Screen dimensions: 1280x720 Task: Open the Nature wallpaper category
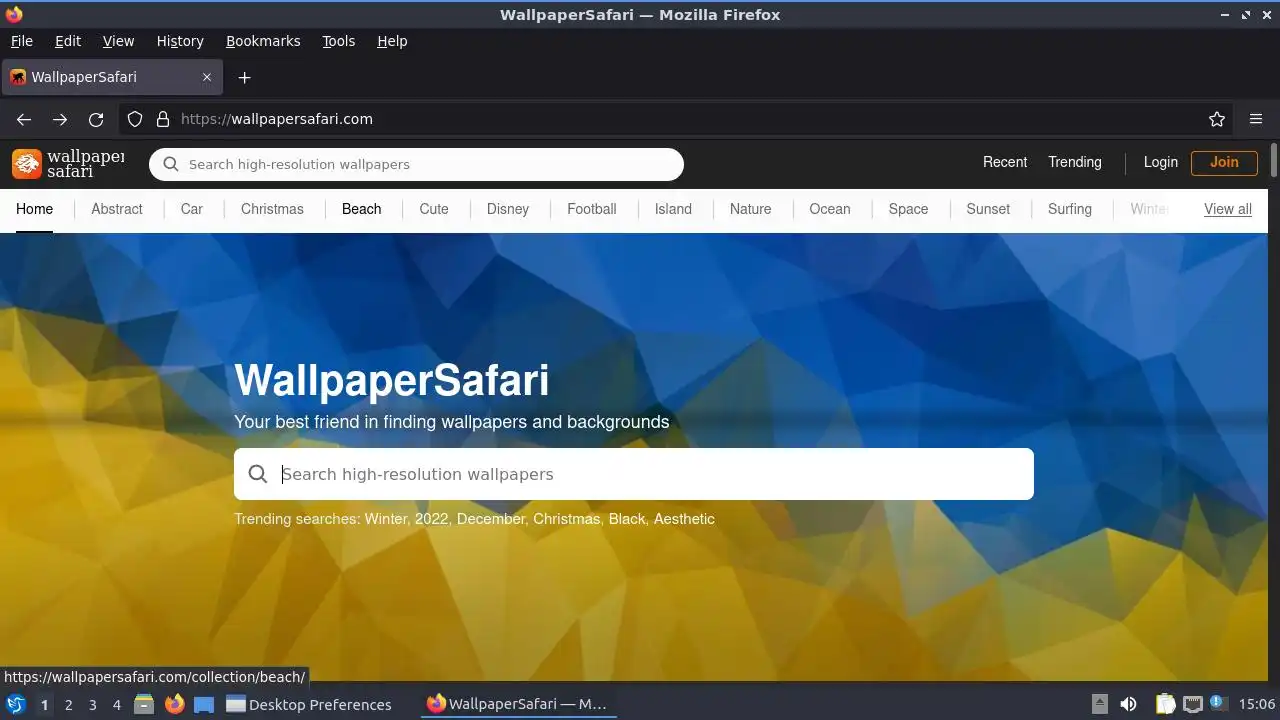(x=750, y=209)
